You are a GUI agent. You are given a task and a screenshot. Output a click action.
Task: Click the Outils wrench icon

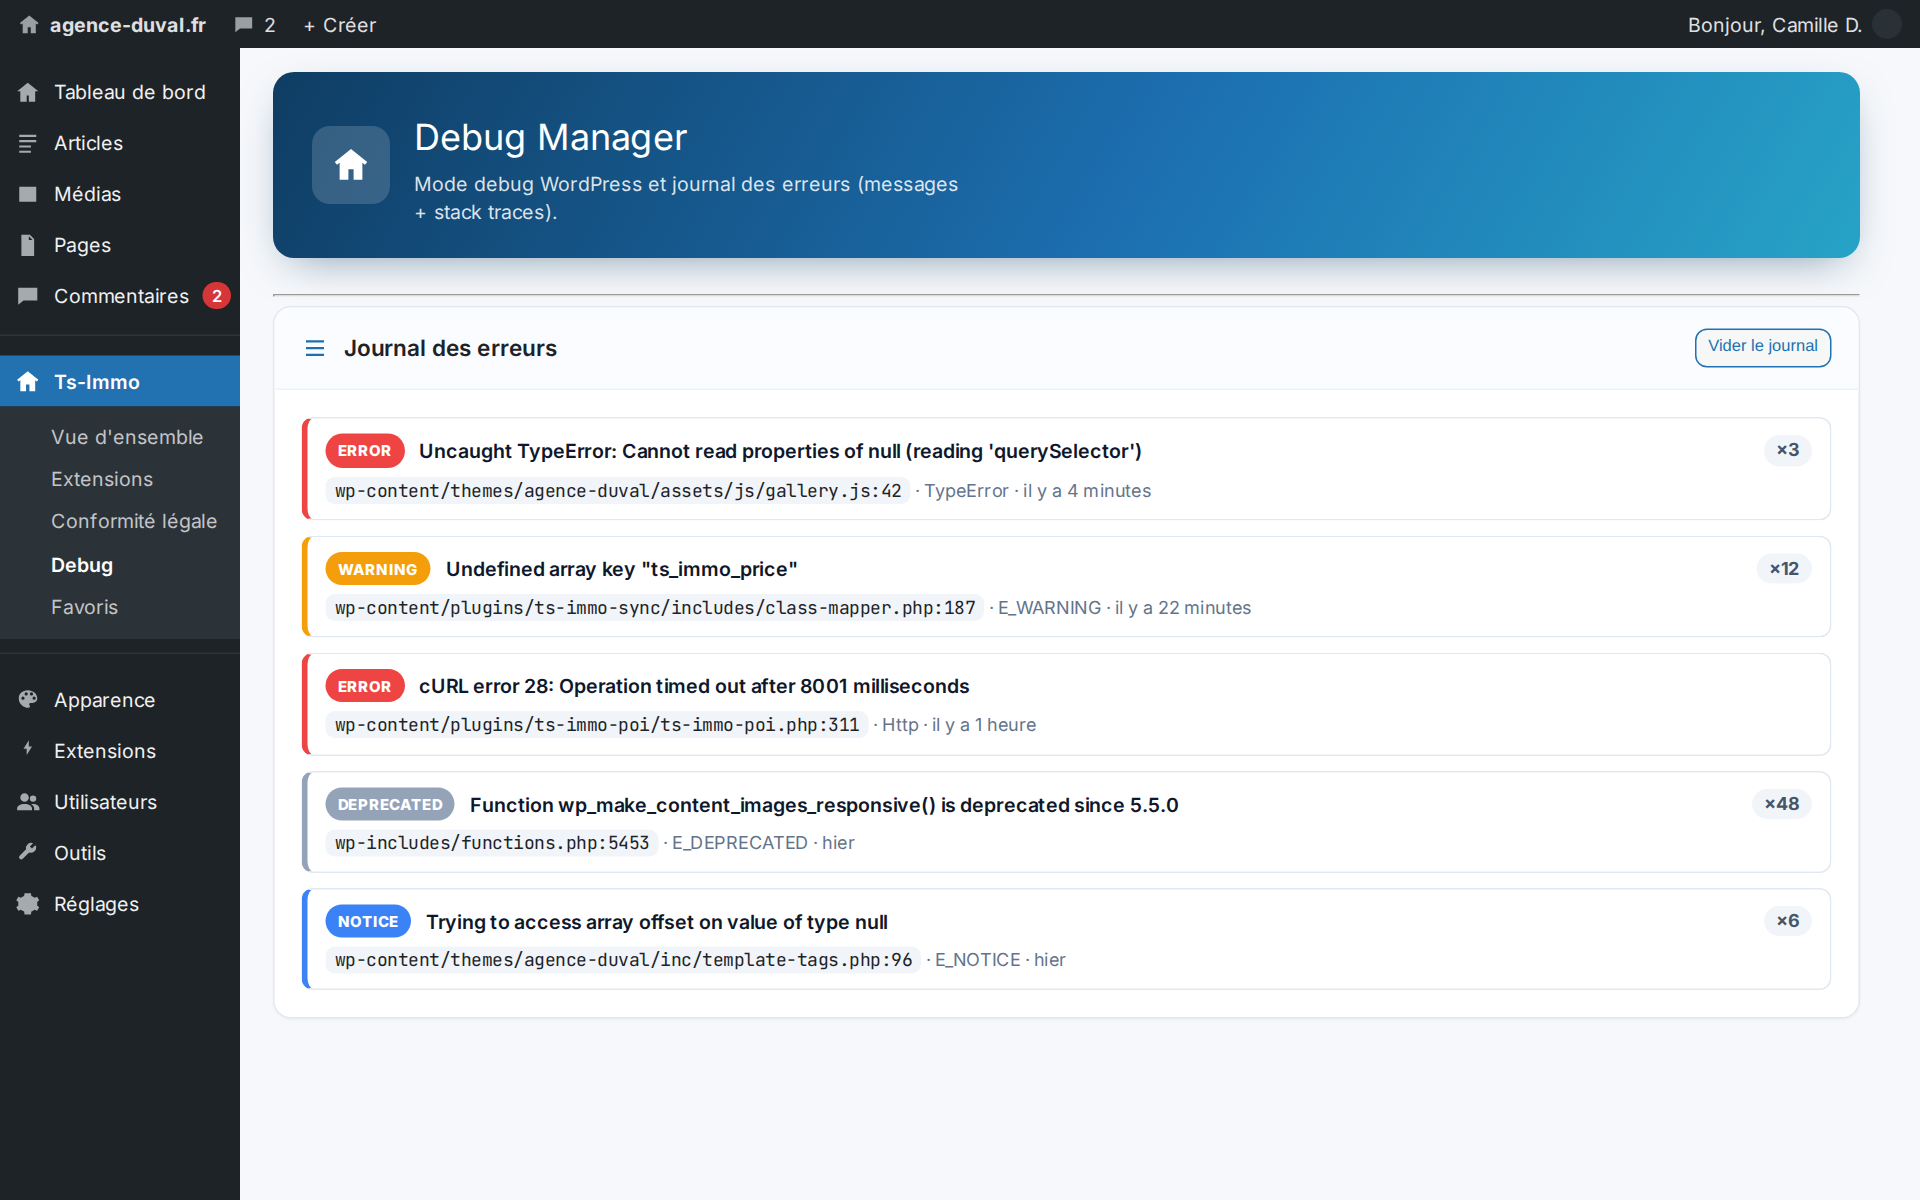coord(28,852)
